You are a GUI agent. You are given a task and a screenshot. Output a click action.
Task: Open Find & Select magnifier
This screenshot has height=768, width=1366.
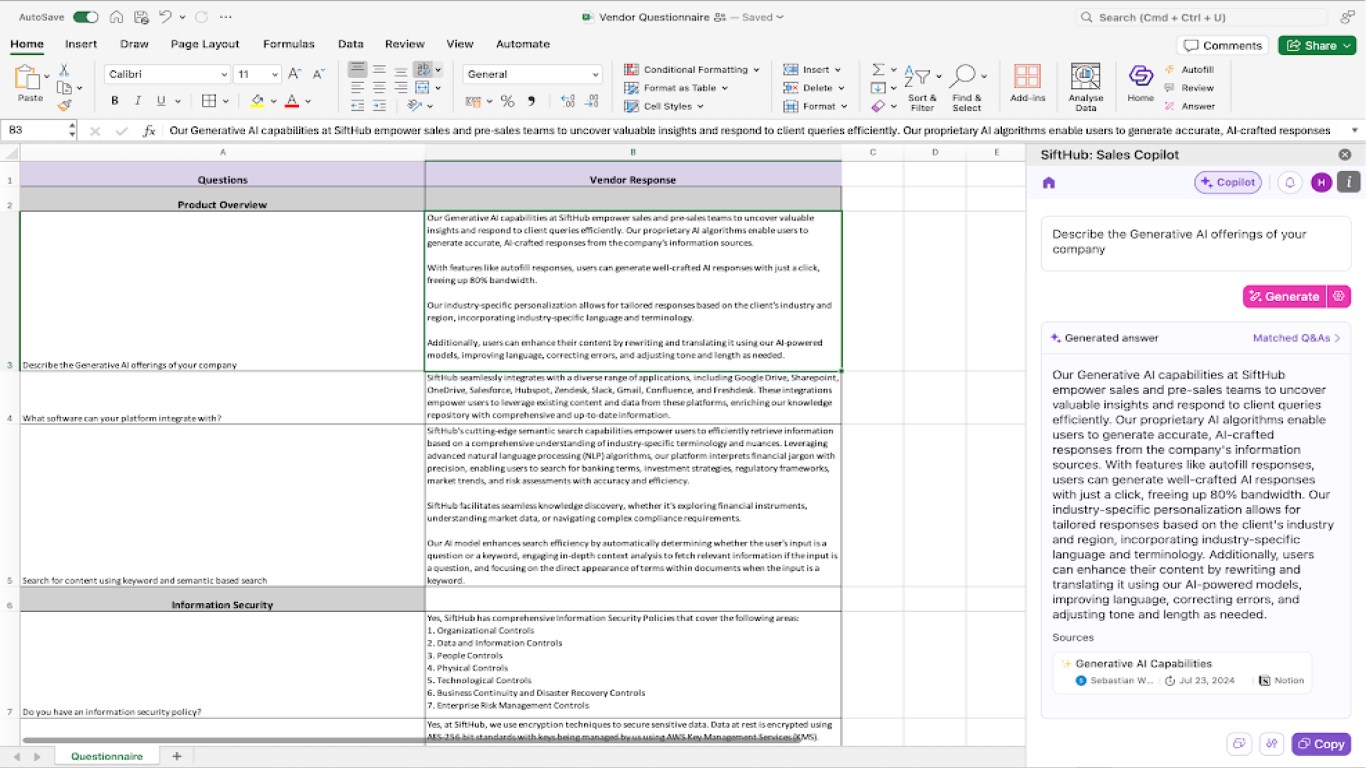coord(966,88)
